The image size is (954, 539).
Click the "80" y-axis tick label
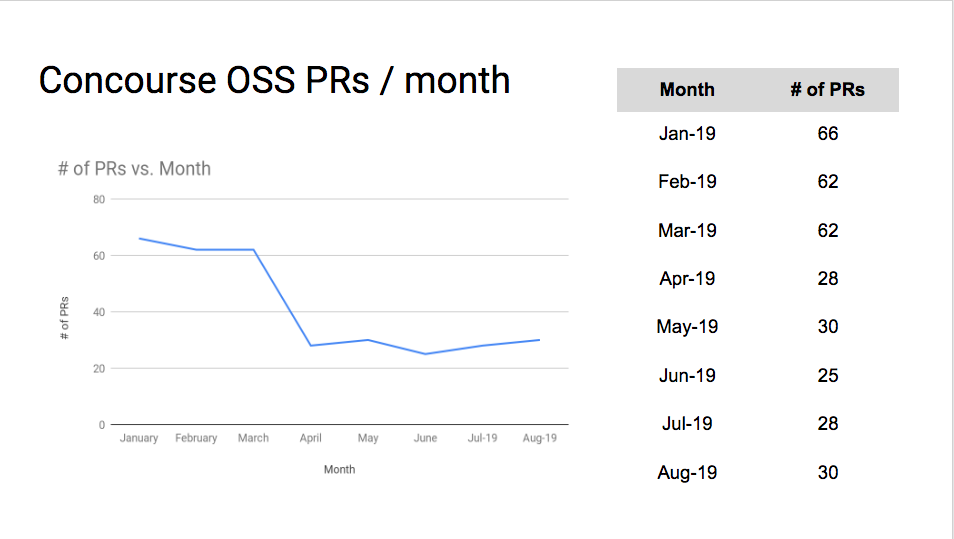(99, 199)
